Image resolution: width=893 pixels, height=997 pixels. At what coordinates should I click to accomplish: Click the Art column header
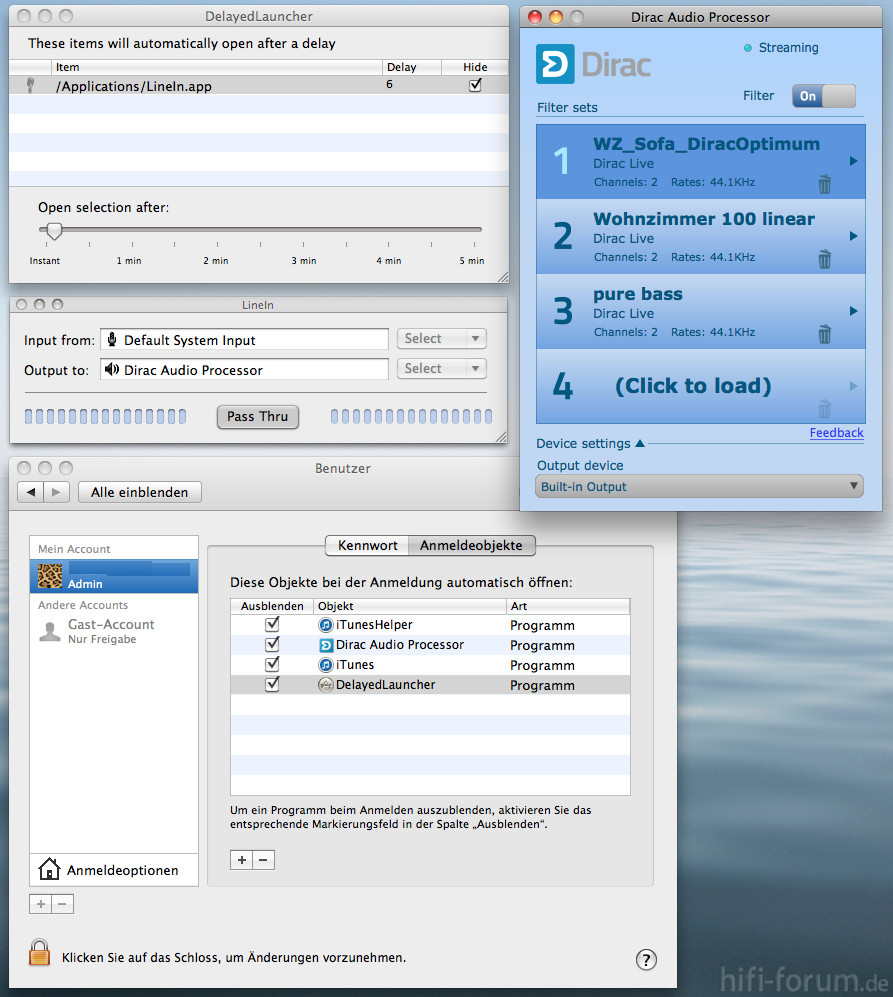coord(568,606)
